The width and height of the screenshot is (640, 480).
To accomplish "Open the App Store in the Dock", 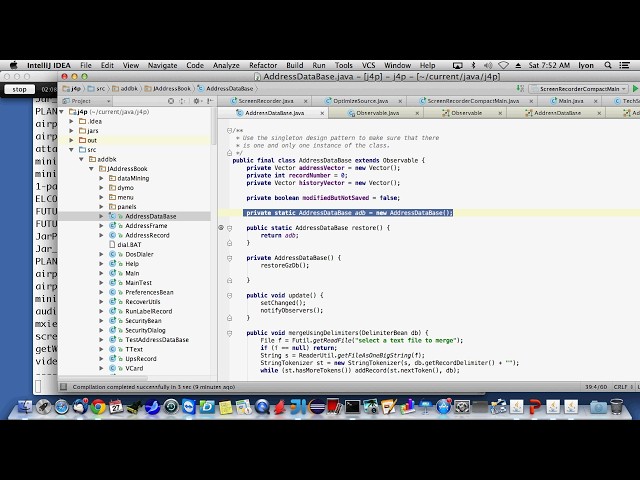I will point(443,407).
